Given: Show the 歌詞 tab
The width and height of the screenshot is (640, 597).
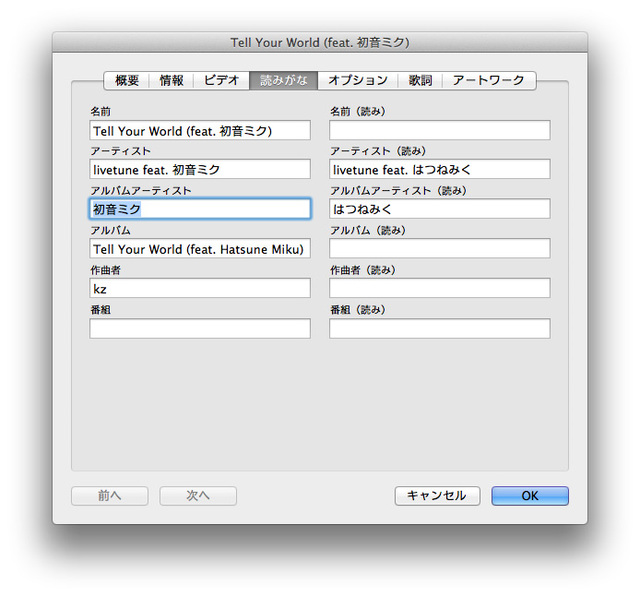Looking at the screenshot, I should [420, 80].
